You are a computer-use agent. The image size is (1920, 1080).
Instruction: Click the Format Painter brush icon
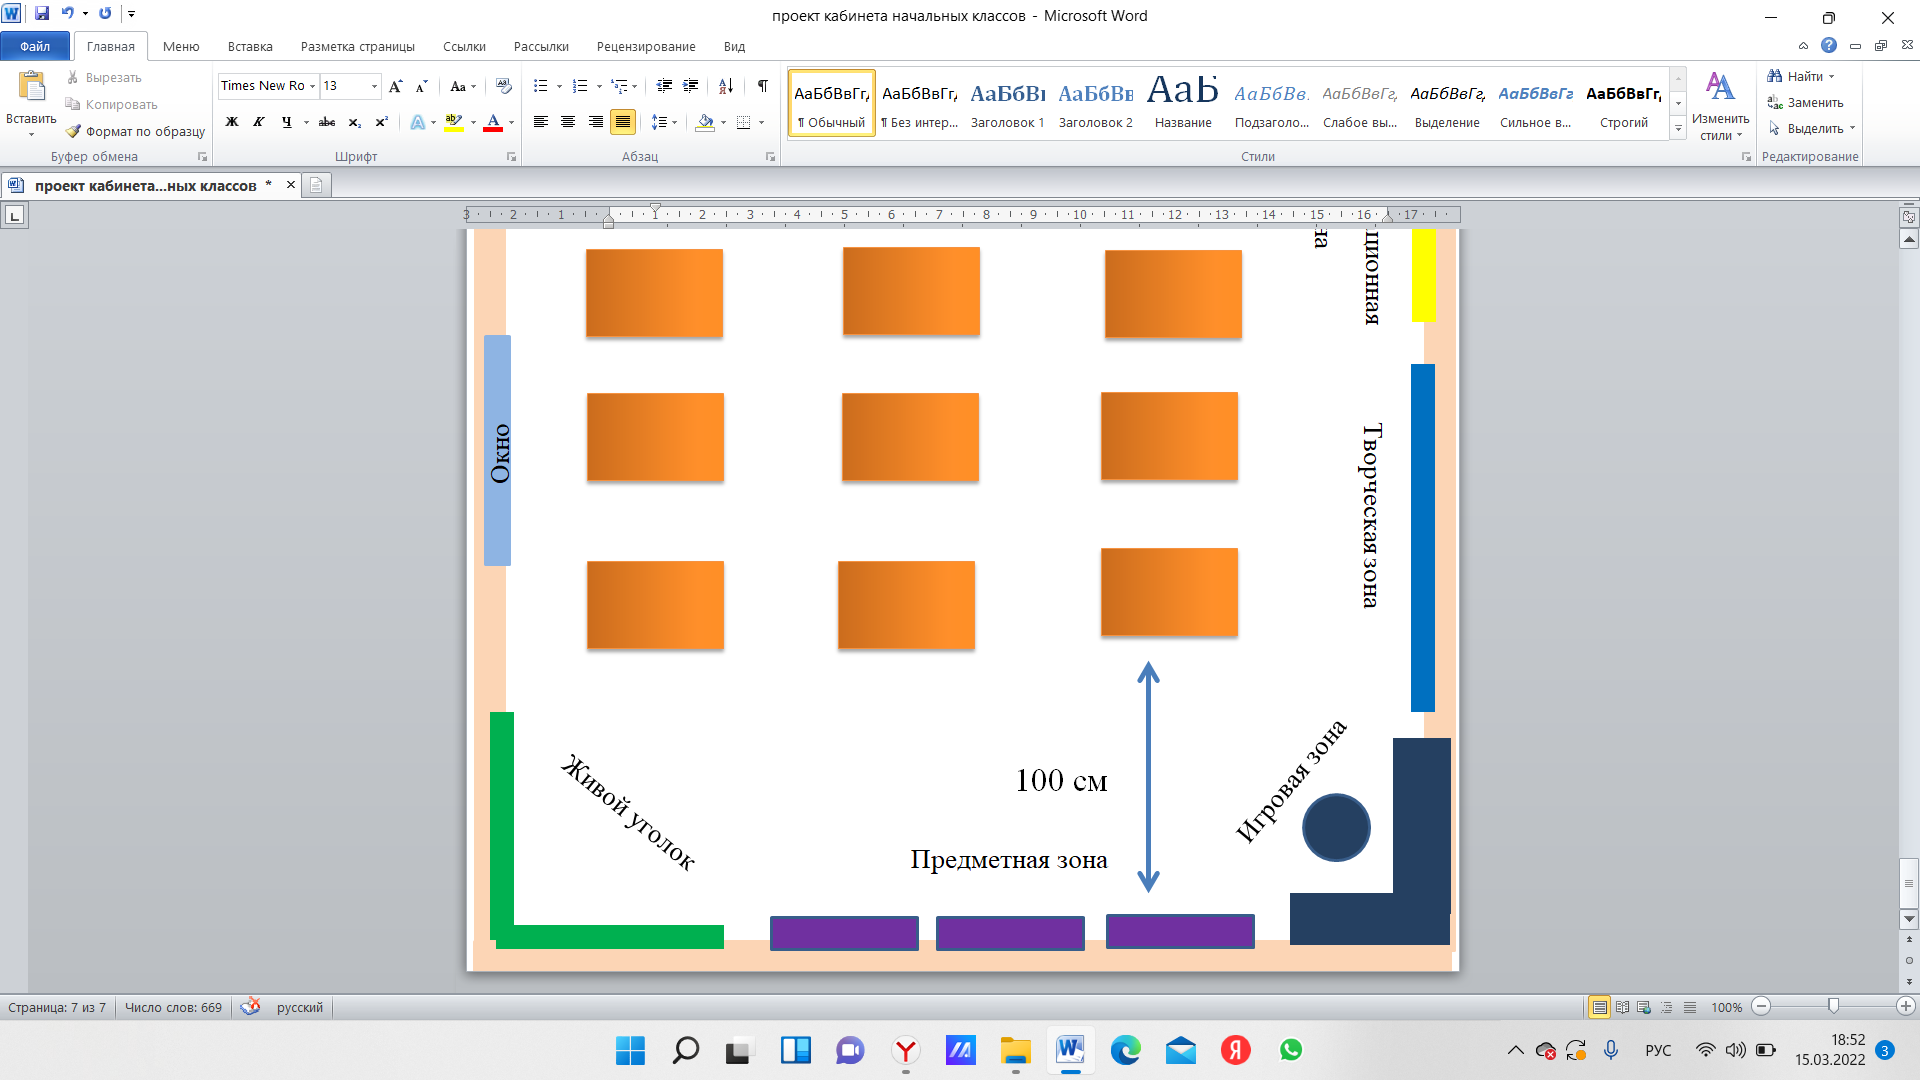point(73,131)
